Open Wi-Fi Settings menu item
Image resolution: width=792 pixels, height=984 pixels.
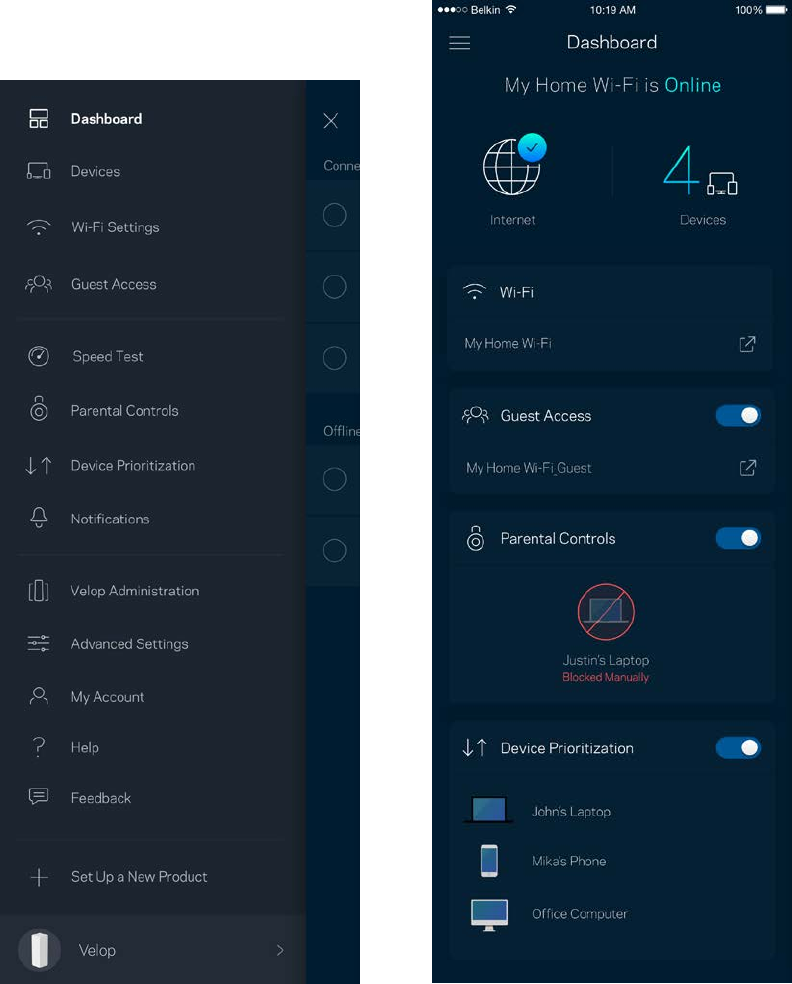(115, 227)
